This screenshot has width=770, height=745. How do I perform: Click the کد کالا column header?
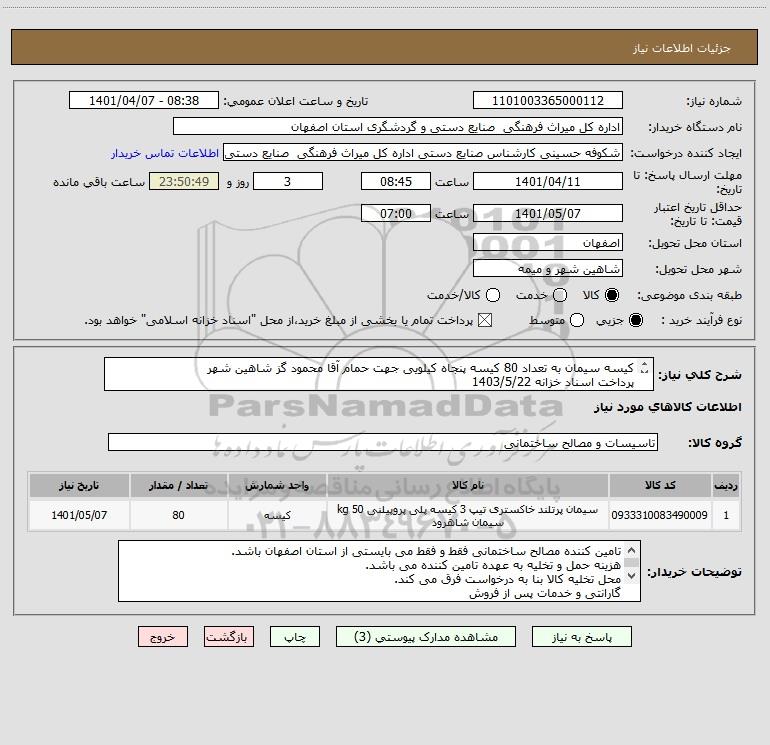point(660,485)
